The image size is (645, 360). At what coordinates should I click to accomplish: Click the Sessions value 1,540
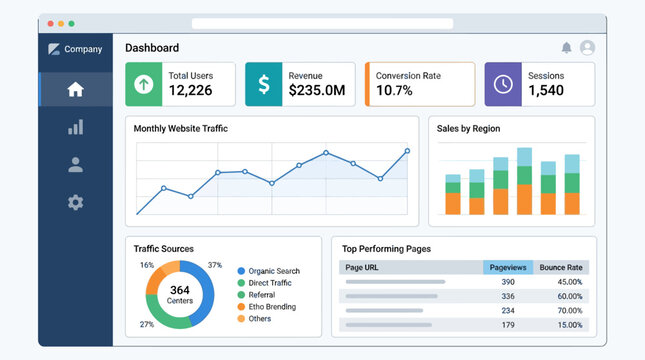click(546, 91)
